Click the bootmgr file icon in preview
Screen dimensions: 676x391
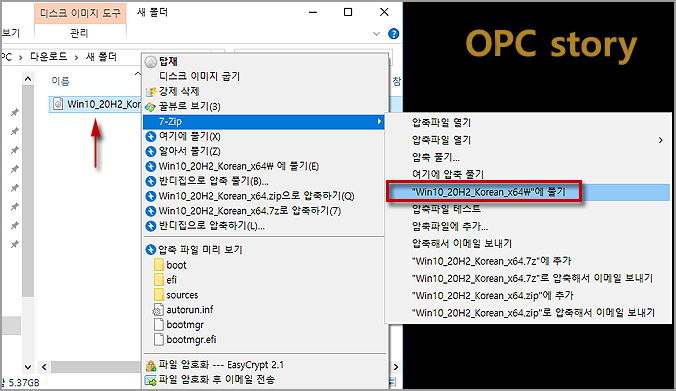pyautogui.click(x=159, y=325)
